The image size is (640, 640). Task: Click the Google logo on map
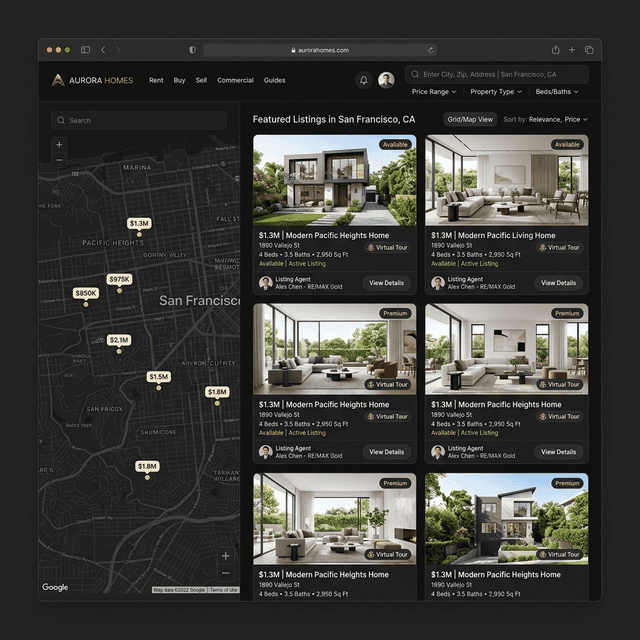pos(55,587)
